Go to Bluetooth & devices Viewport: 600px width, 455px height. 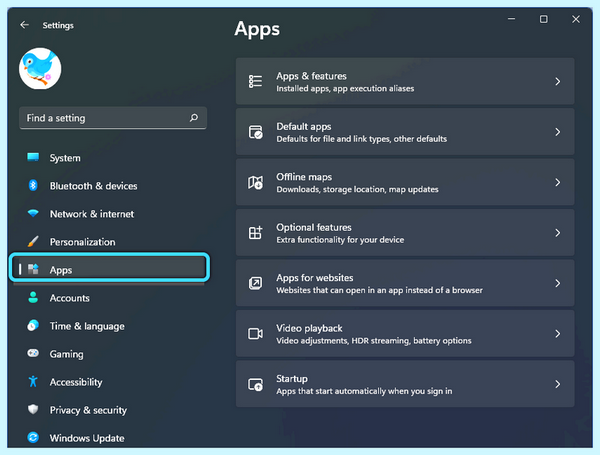[93, 186]
